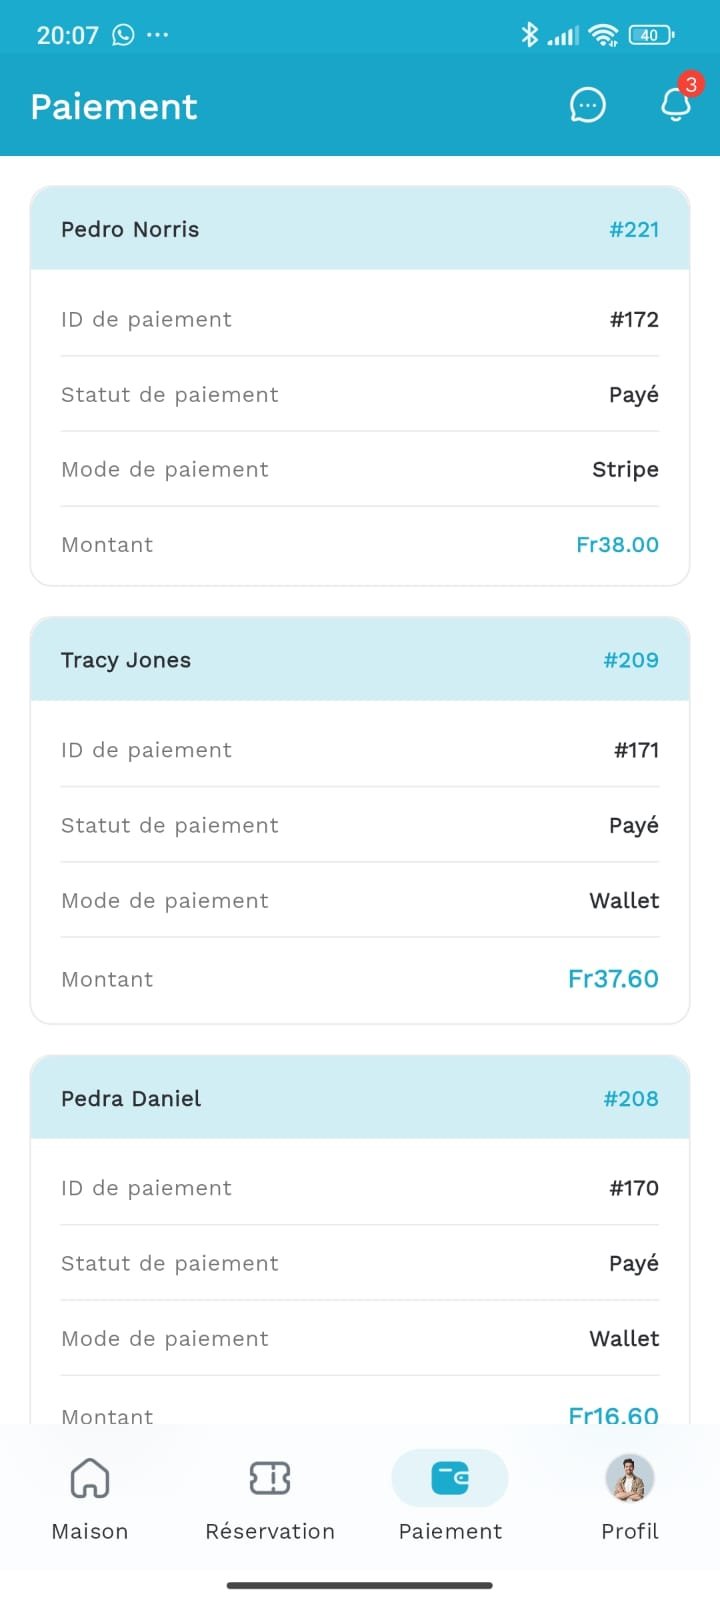This screenshot has height=1600, width=720.
Task: Tap the Bluetooth status icon
Action: [529, 35]
